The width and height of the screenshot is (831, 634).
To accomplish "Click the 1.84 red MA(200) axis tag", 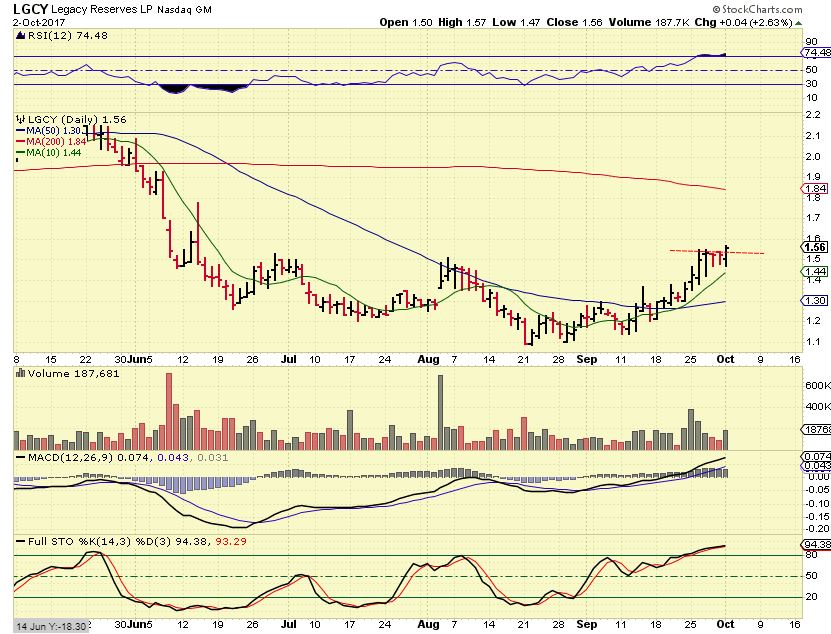I will point(814,189).
